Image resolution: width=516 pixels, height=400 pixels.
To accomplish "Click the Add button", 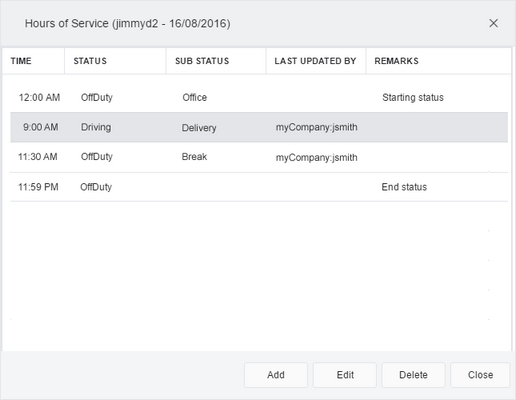I will coord(276,375).
